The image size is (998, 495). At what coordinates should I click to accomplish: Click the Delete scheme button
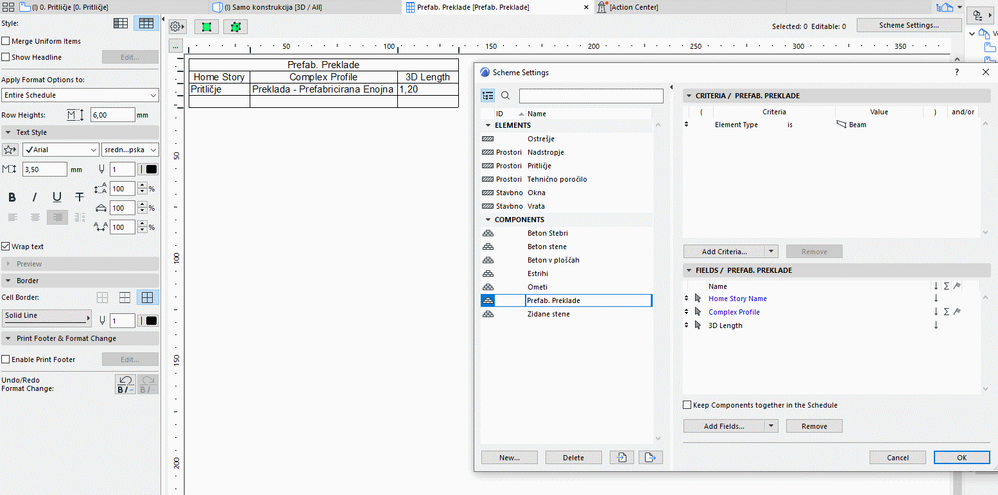pyautogui.click(x=573, y=457)
